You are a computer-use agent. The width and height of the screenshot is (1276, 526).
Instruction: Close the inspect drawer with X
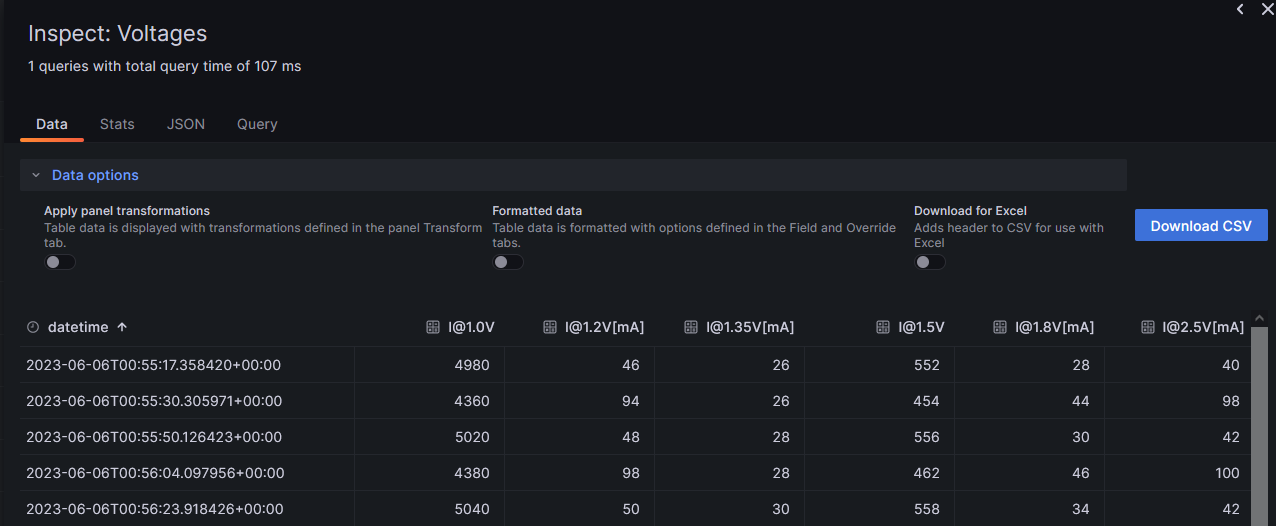coord(1266,9)
